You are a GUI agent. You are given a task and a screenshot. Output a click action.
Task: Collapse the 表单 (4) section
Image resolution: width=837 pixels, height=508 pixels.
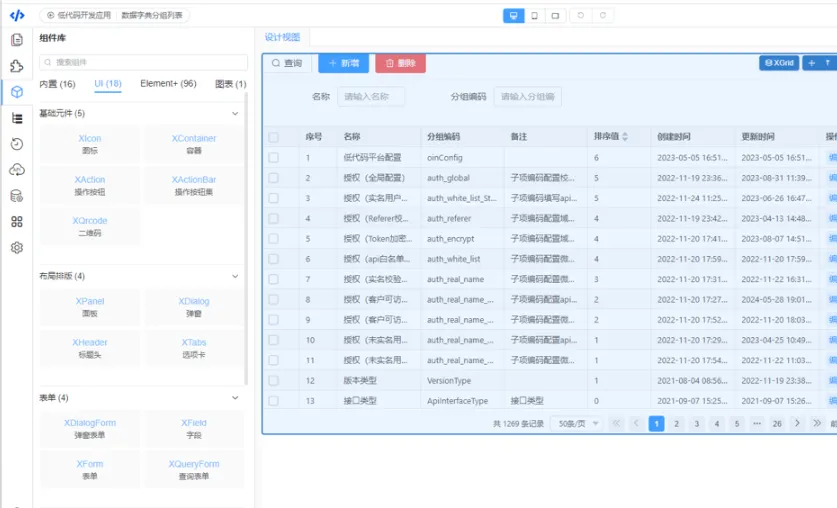click(235, 398)
